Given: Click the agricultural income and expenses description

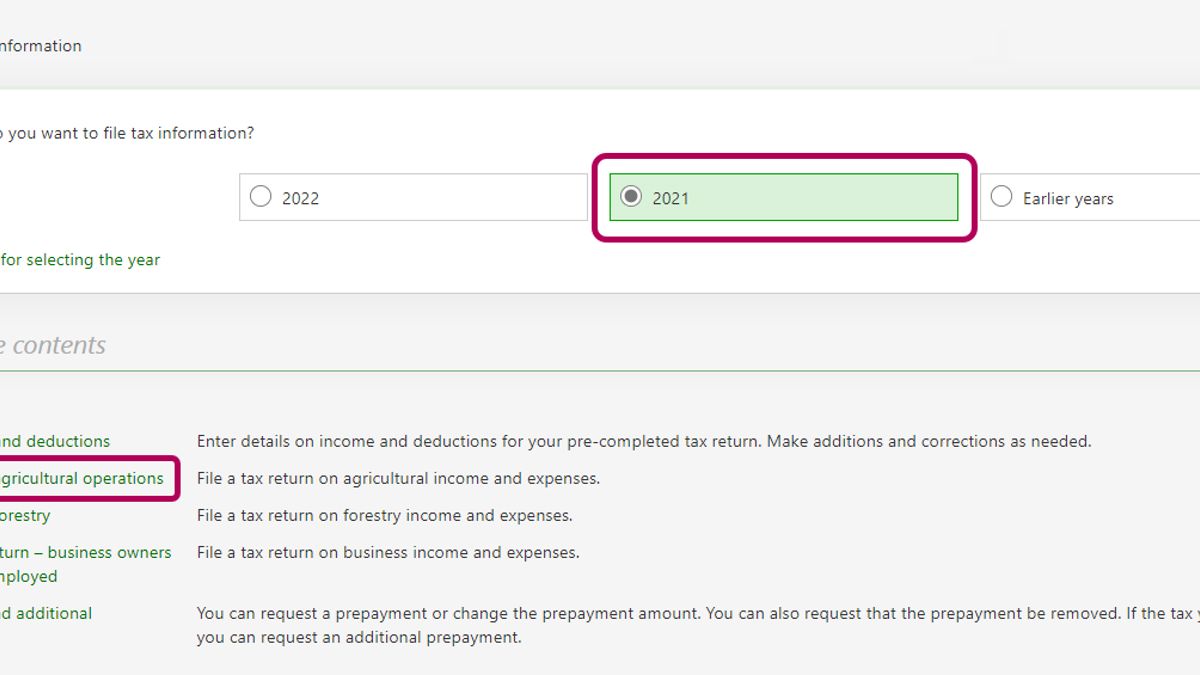Looking at the screenshot, I should click(398, 478).
